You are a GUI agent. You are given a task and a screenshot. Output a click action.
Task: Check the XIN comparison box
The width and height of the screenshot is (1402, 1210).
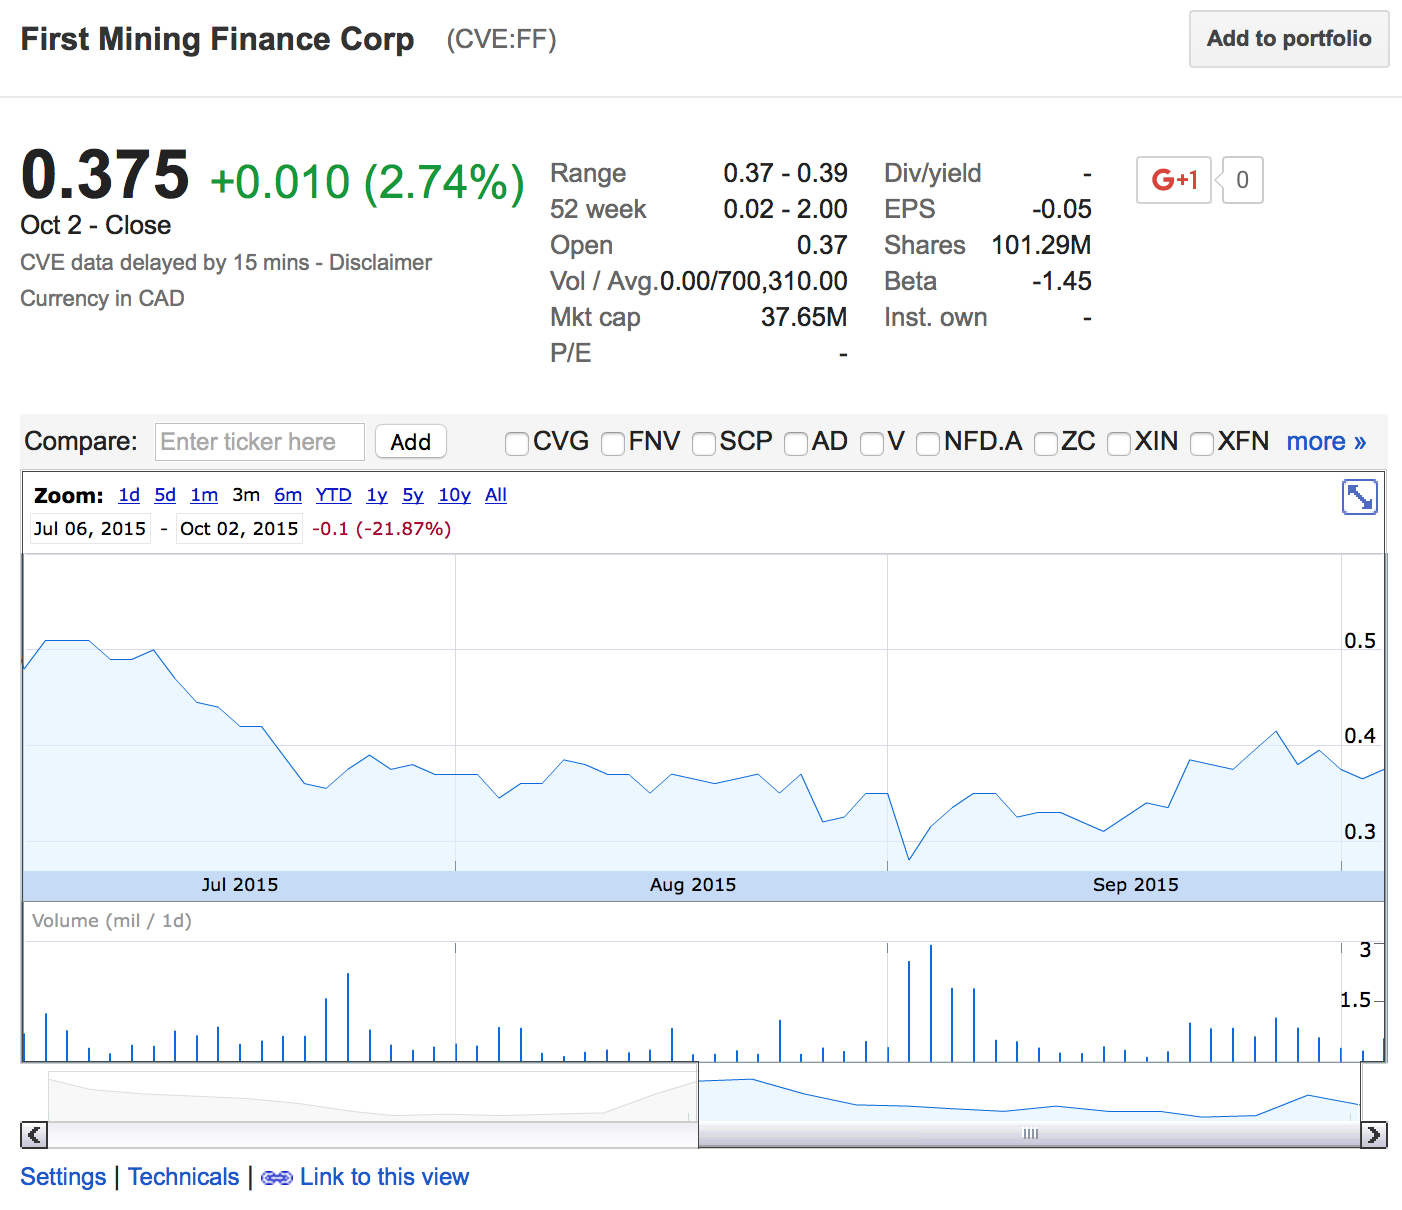(x=1118, y=443)
